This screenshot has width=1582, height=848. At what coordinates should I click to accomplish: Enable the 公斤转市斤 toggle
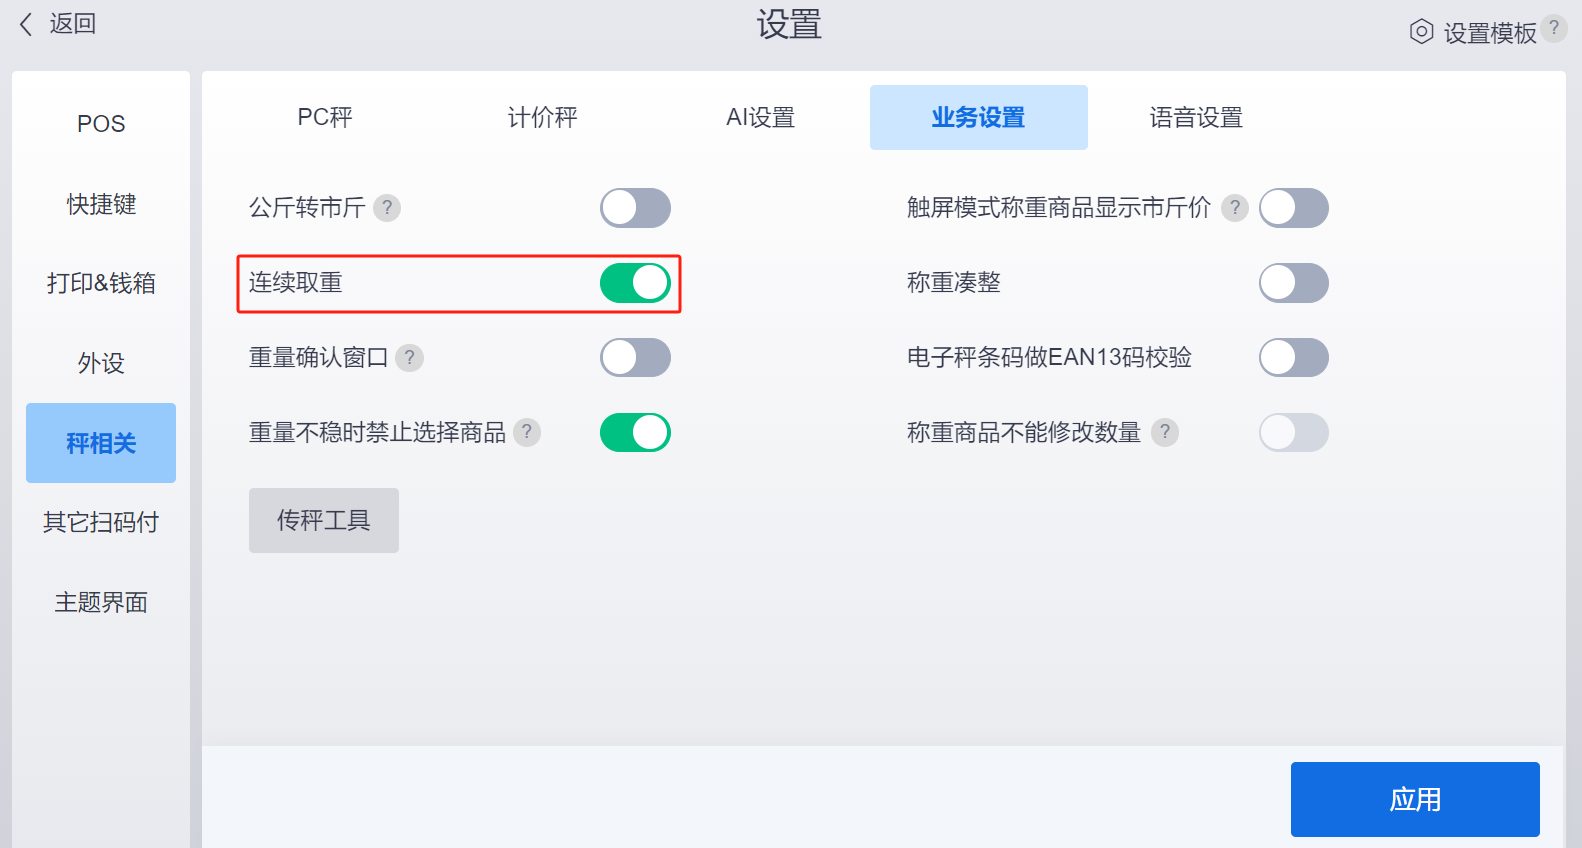(635, 208)
